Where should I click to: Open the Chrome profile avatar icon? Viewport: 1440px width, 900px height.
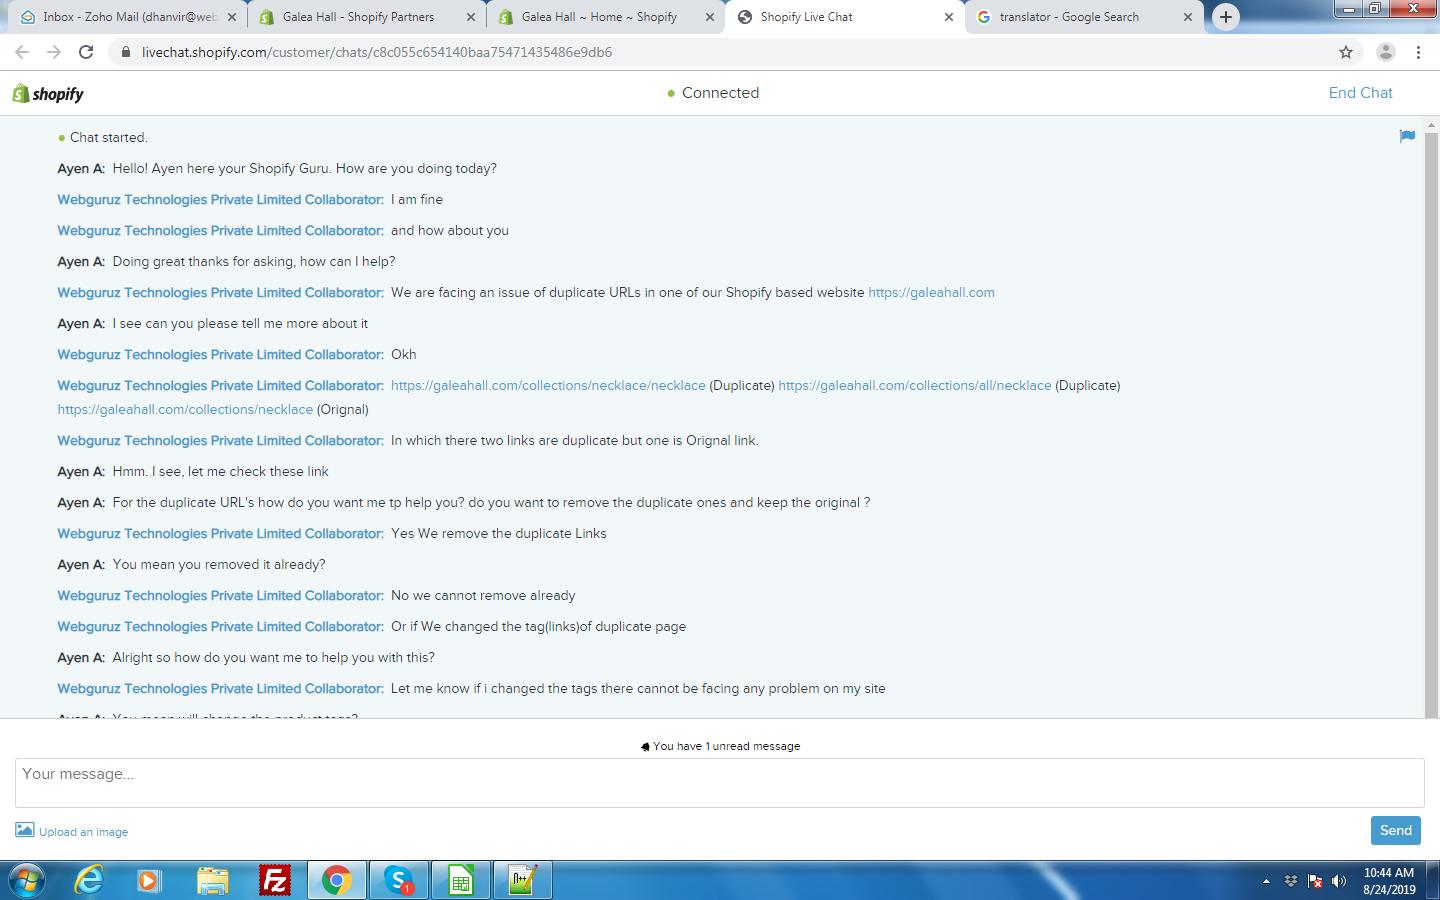coord(1385,52)
